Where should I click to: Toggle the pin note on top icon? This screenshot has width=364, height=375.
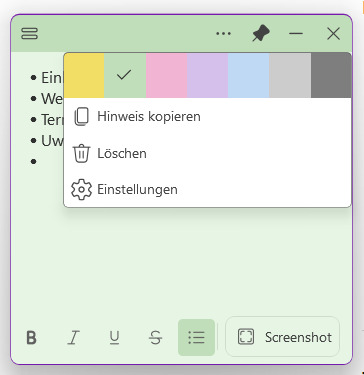(261, 33)
